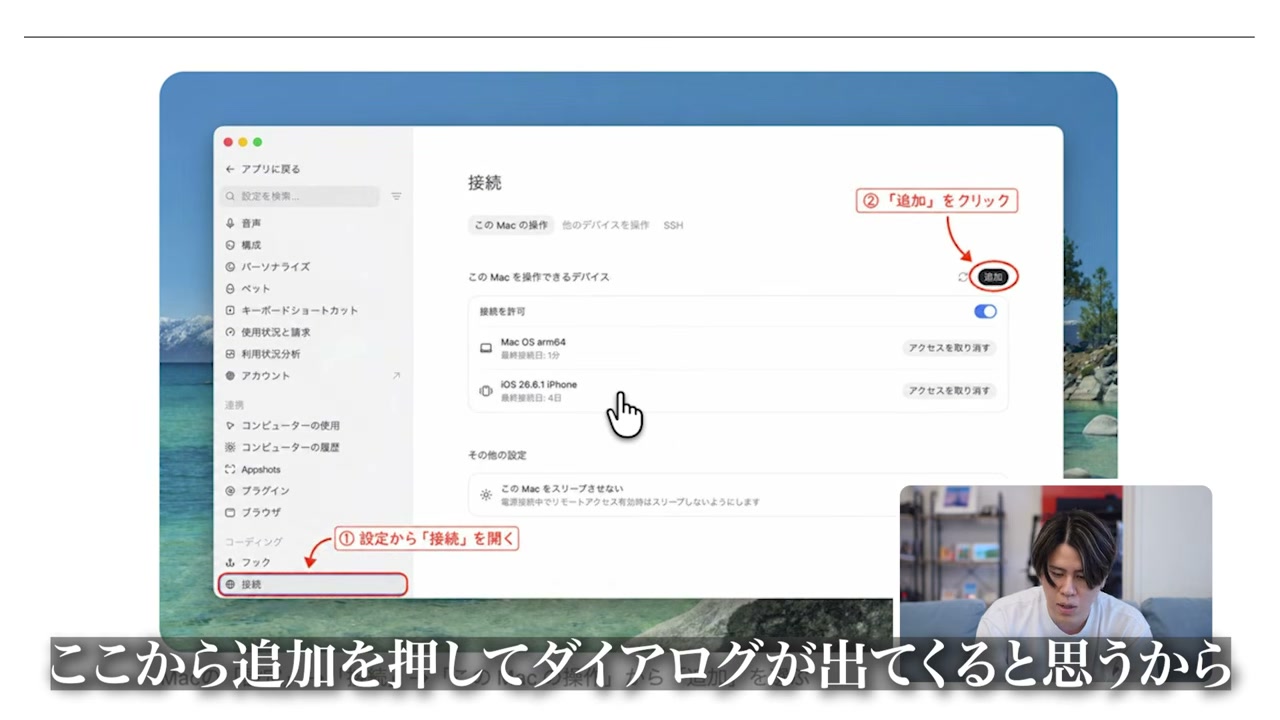Viewport: 1280px width, 720px height.
Task: Click the refresh icon beside 追加
Action: [963, 277]
